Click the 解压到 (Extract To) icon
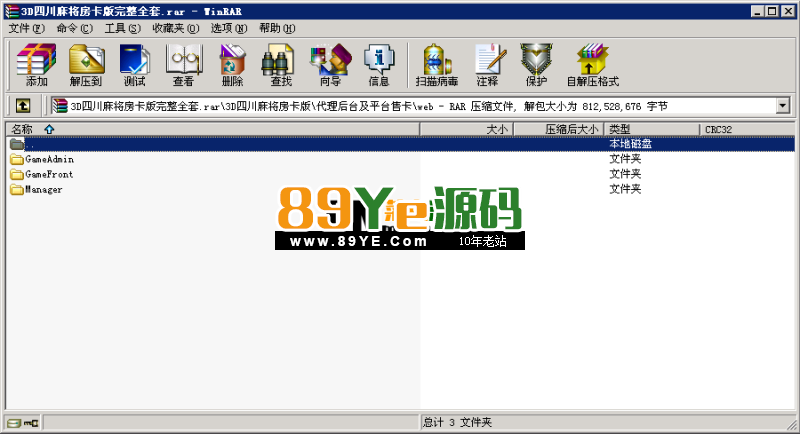This screenshot has height=434, width=800. [x=86, y=65]
